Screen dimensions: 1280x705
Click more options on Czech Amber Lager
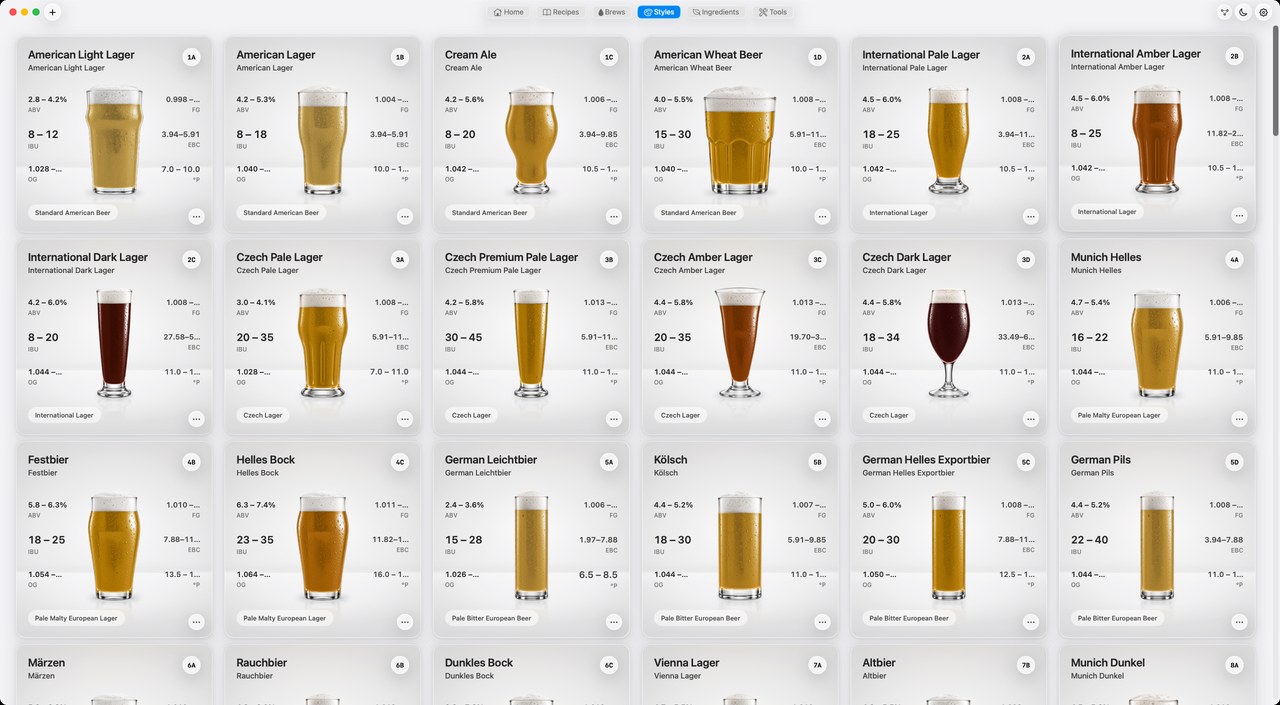click(822, 419)
